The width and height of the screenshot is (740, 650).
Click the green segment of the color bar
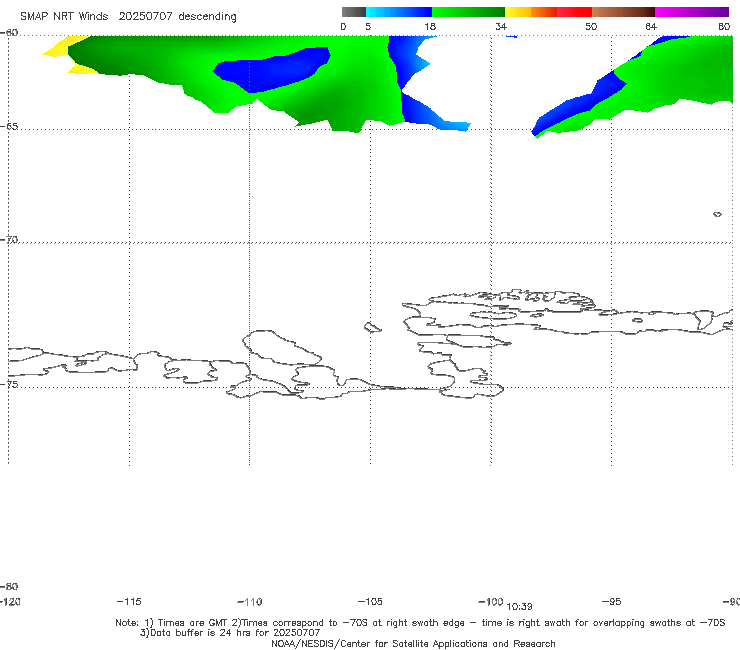[x=468, y=12]
